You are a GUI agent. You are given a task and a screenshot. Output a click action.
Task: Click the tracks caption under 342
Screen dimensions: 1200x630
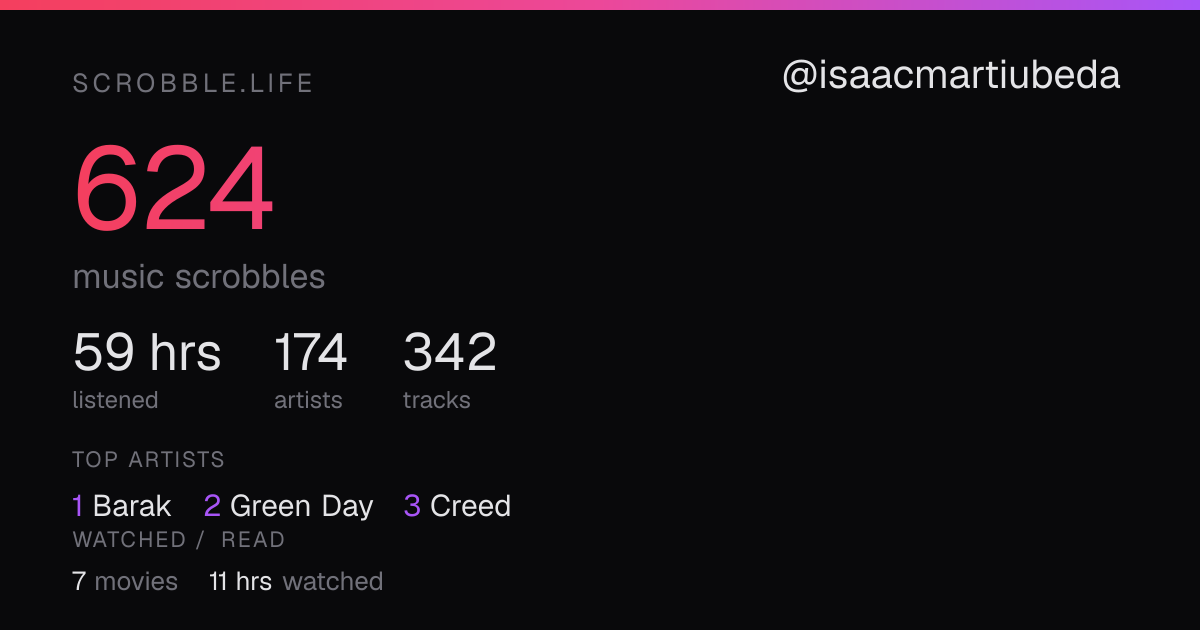(x=437, y=400)
